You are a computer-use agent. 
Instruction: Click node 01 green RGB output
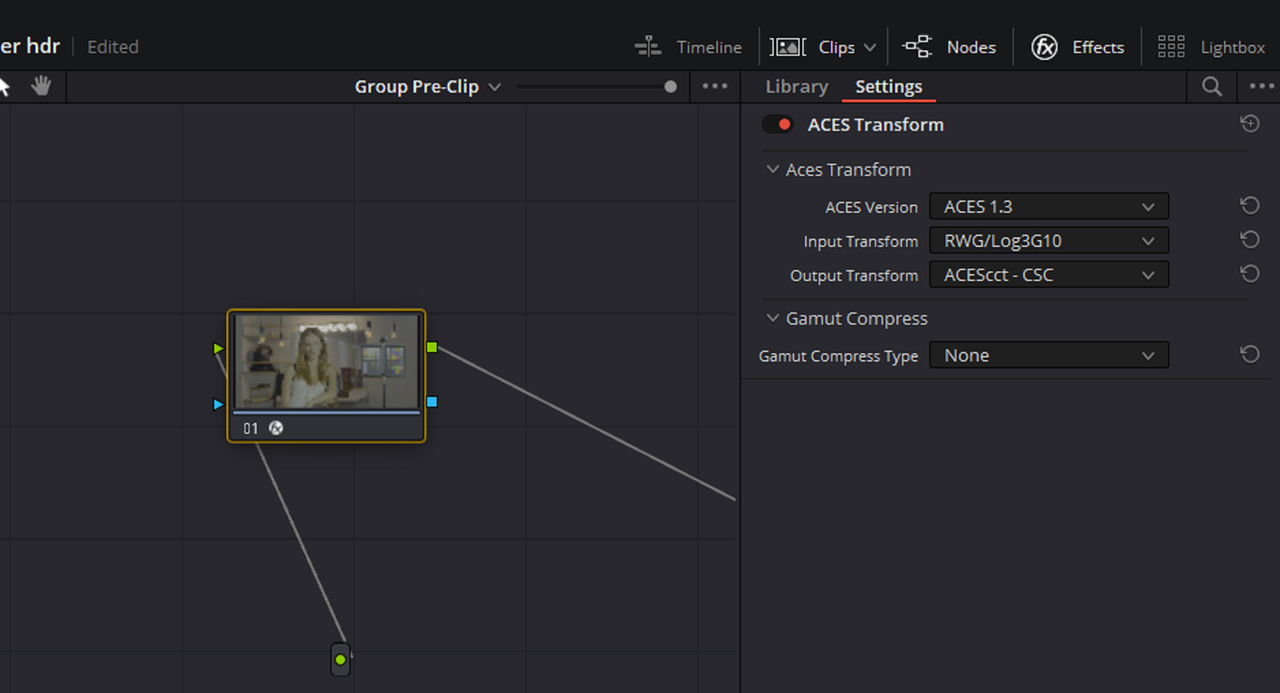[x=432, y=347]
